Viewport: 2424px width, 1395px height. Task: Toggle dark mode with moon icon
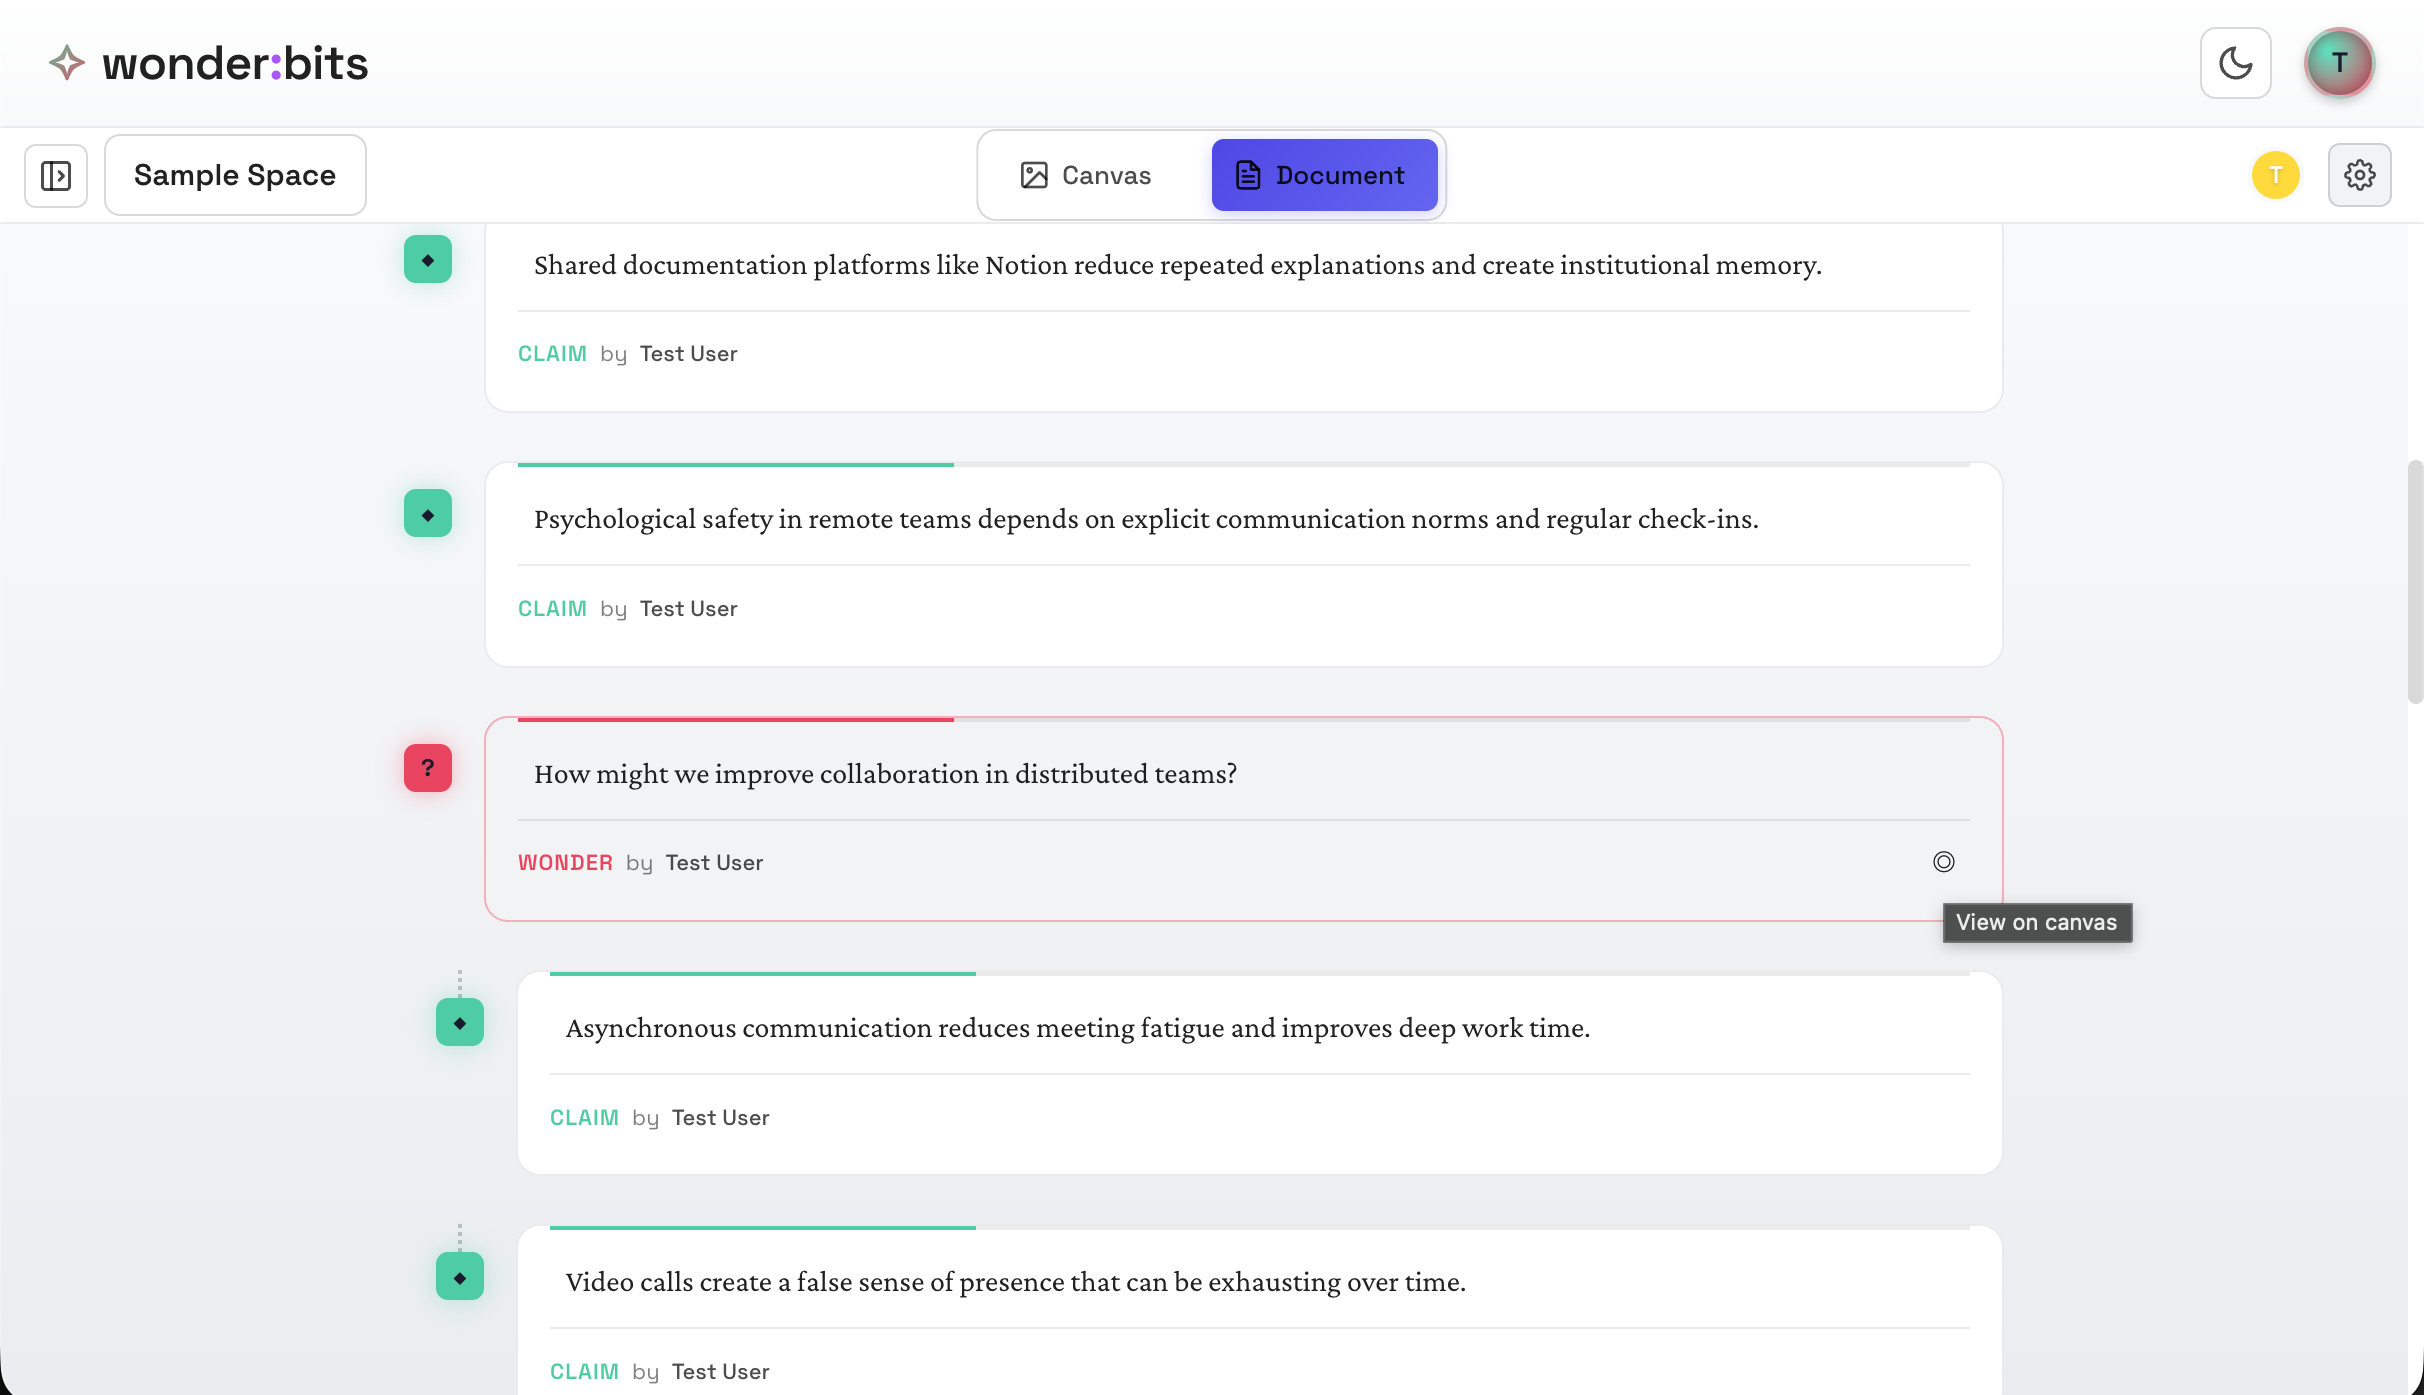(x=2235, y=63)
